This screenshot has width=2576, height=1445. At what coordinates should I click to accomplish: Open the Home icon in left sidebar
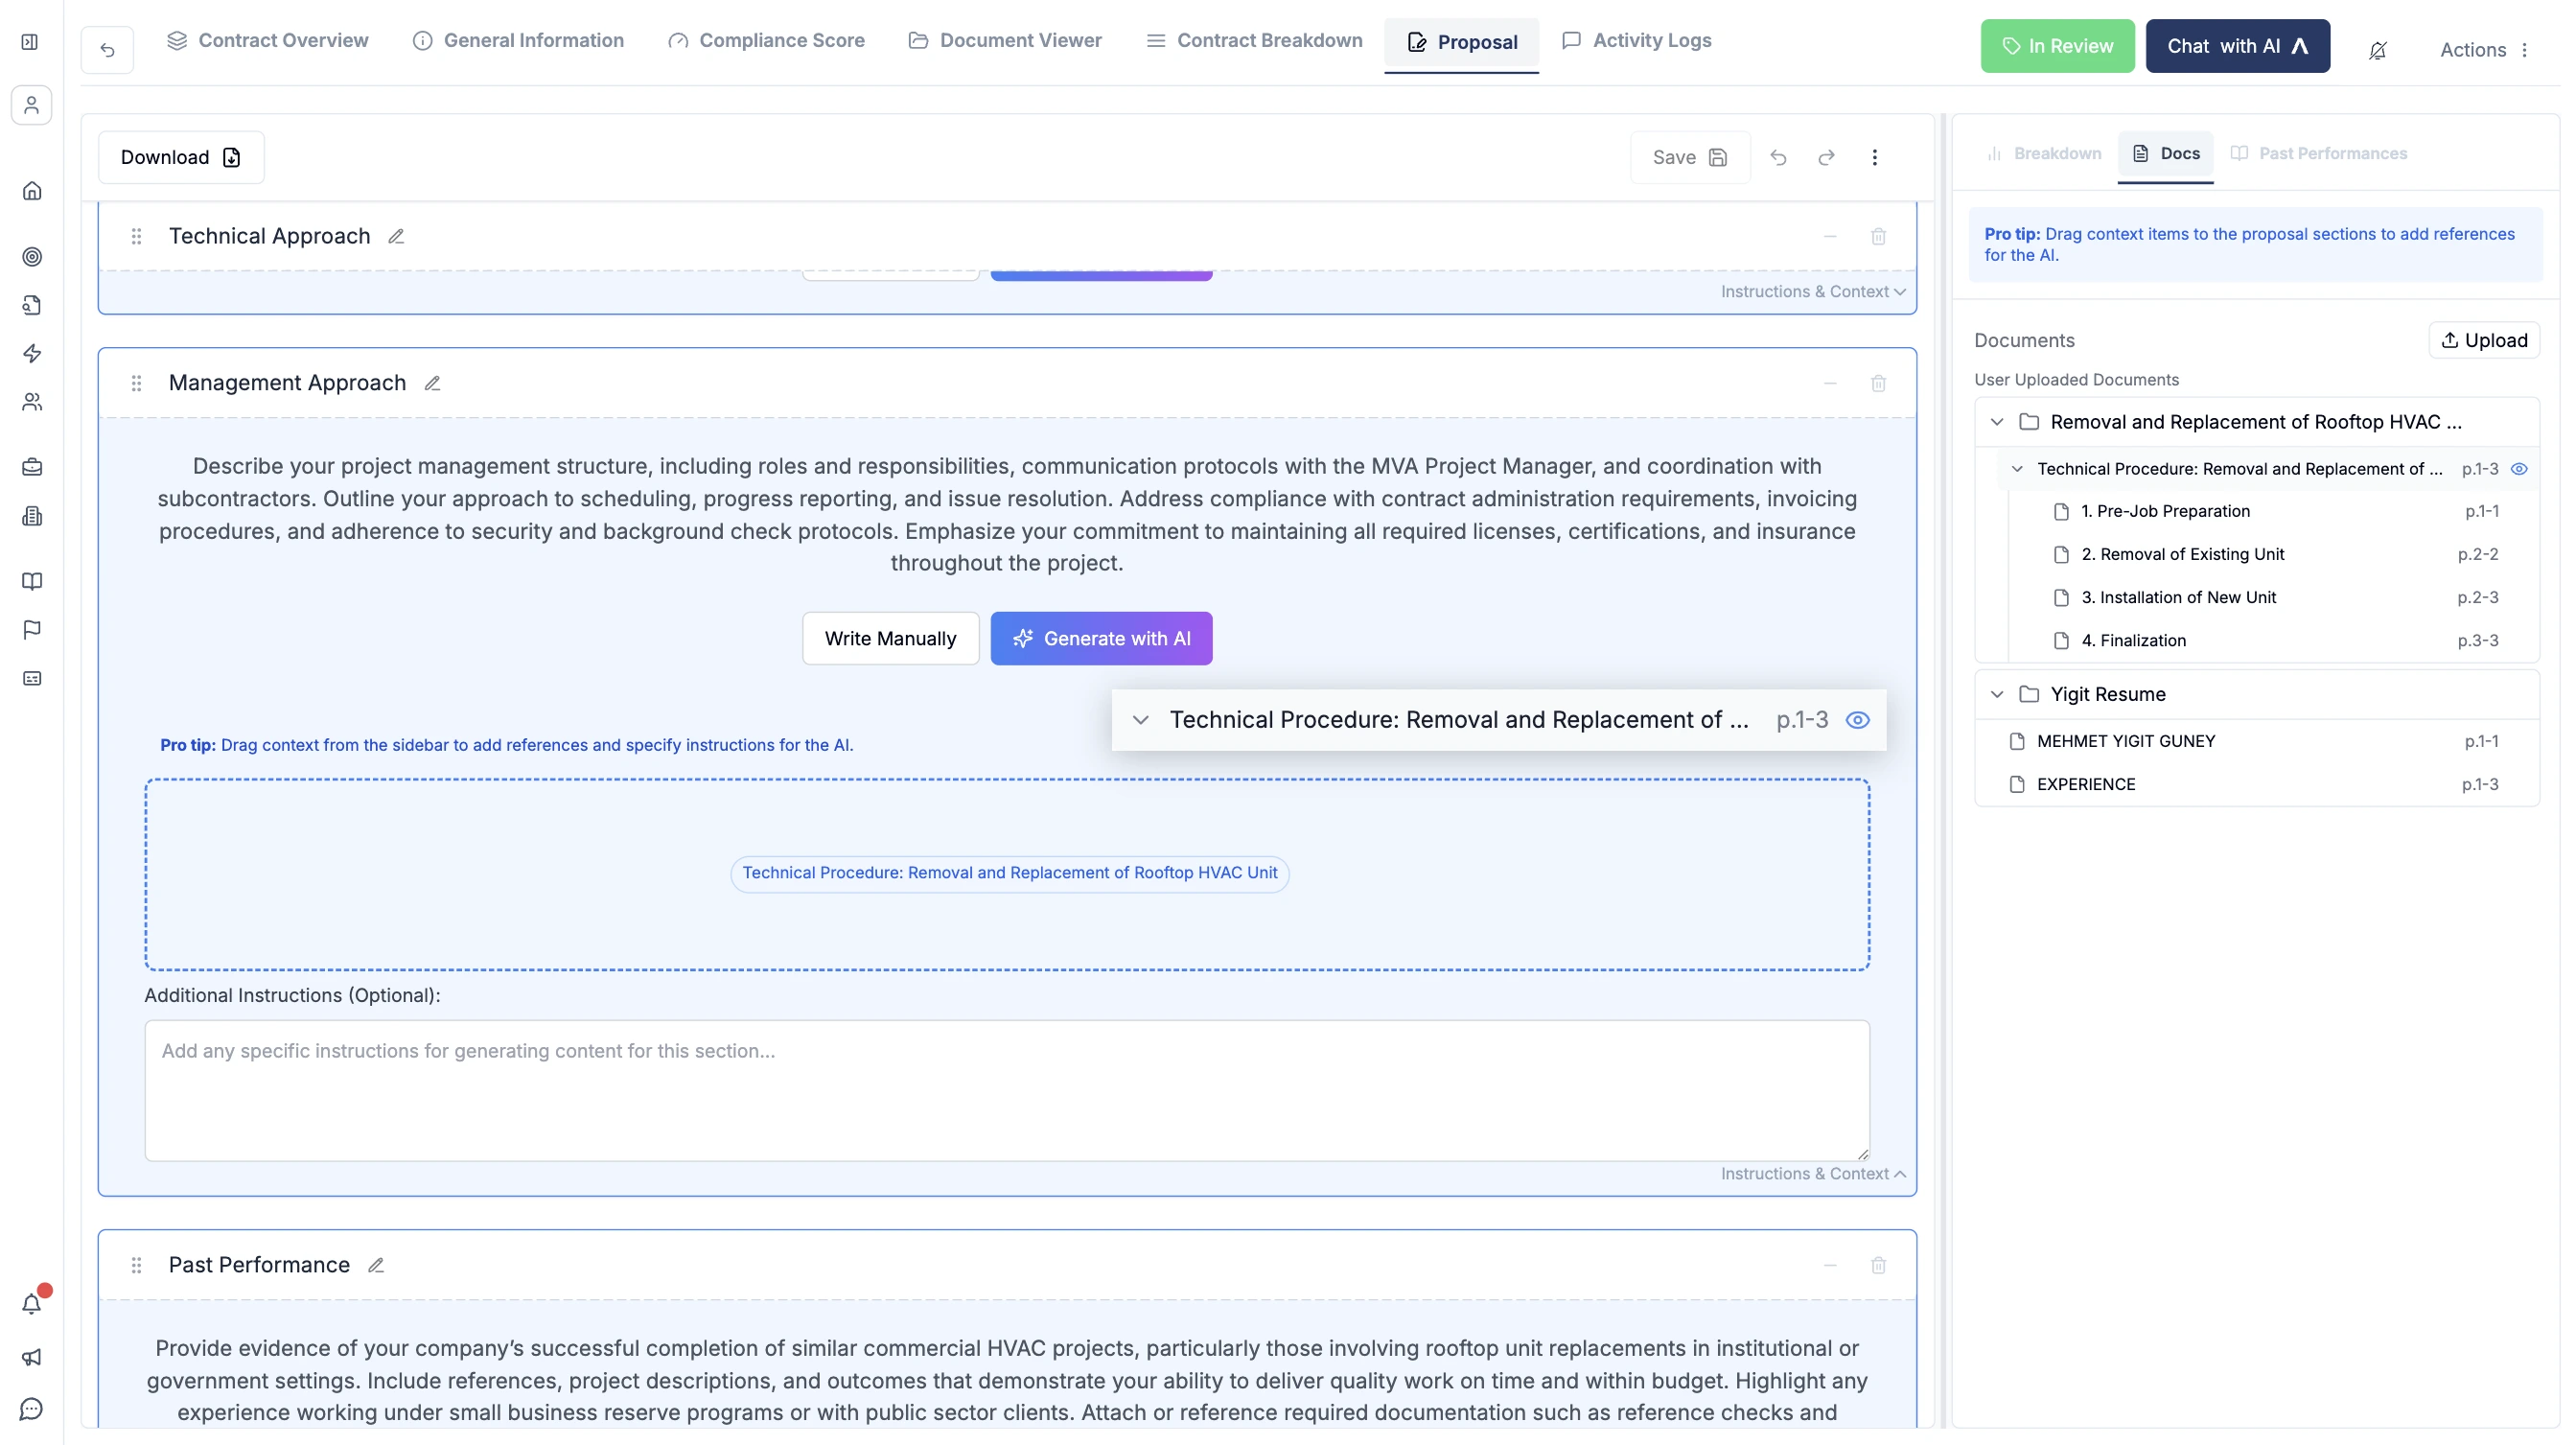[x=31, y=190]
